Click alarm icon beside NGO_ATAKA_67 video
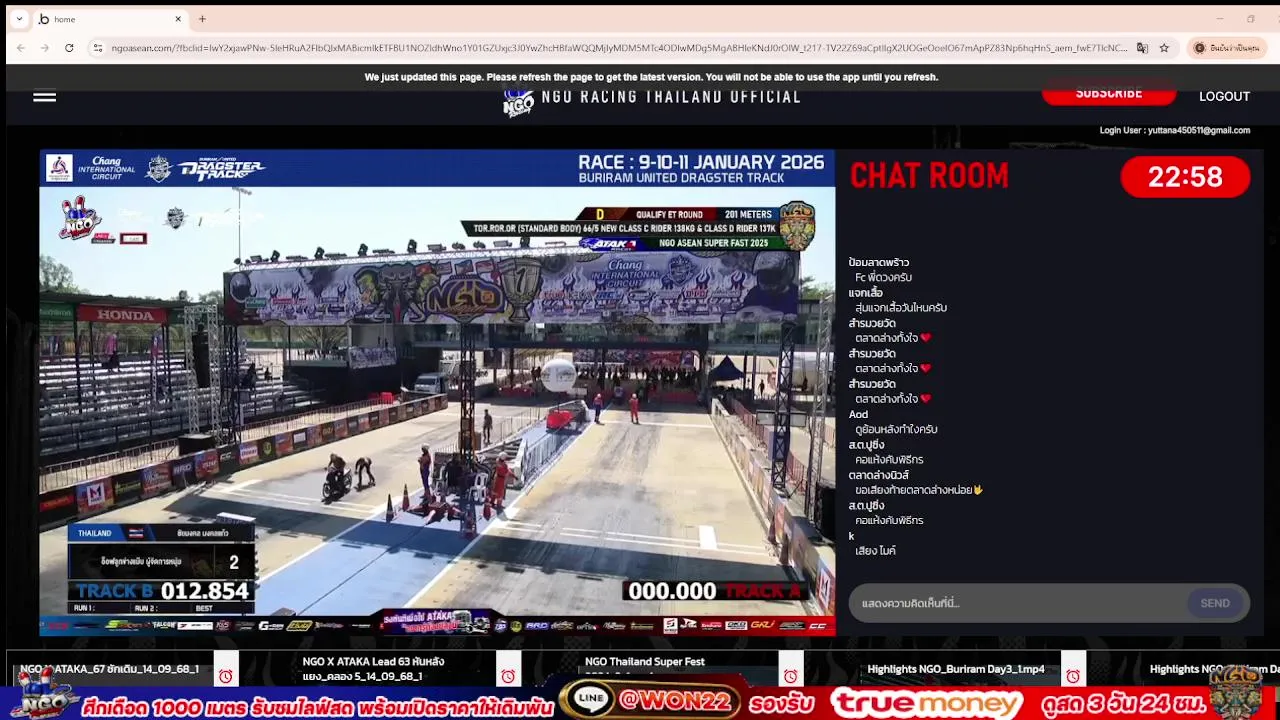Screen dimensions: 1280x720 pyautogui.click(x=225, y=676)
